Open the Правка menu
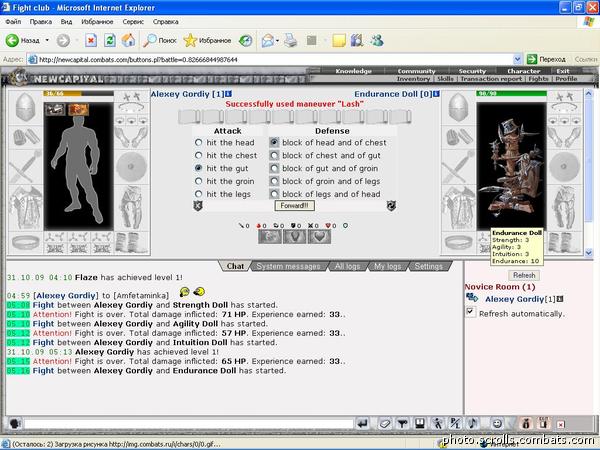The width and height of the screenshot is (600, 450). click(41, 22)
